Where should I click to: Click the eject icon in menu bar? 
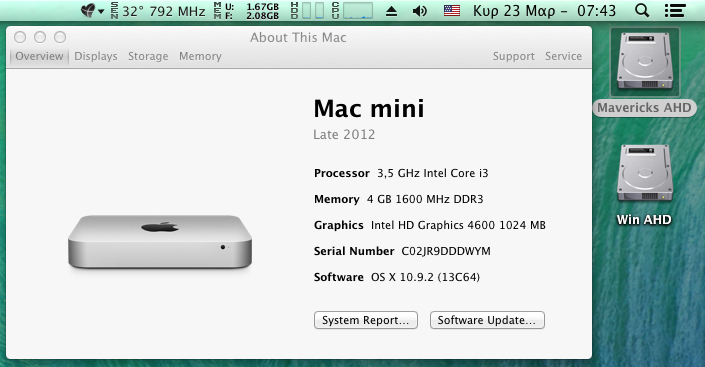pos(391,11)
